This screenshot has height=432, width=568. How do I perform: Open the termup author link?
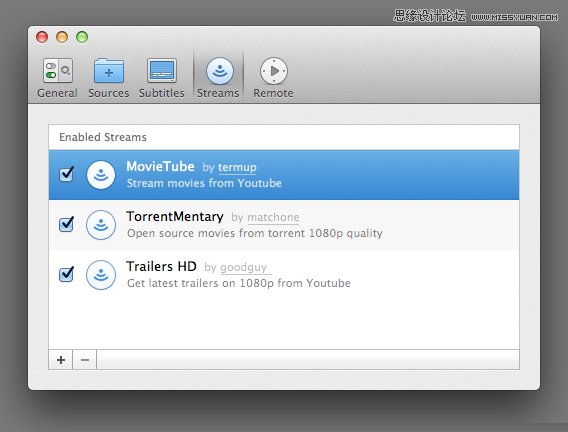click(237, 167)
